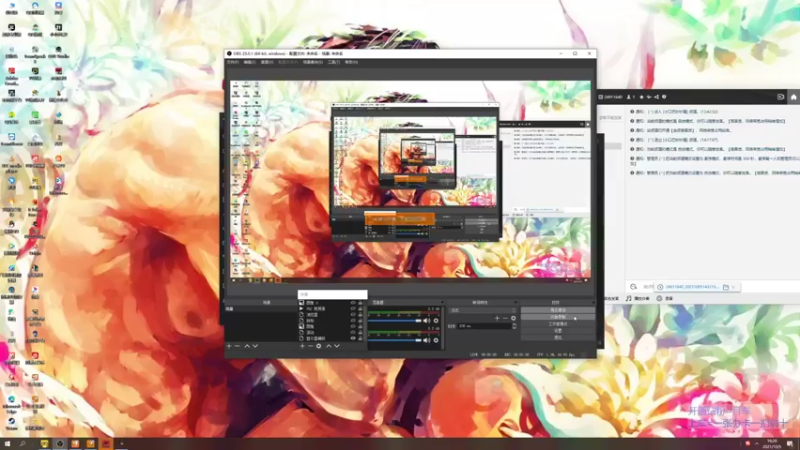Image resolution: width=800 pixels, height=450 pixels.
Task: Remove the selected source with the minus icon
Action: click(310, 346)
